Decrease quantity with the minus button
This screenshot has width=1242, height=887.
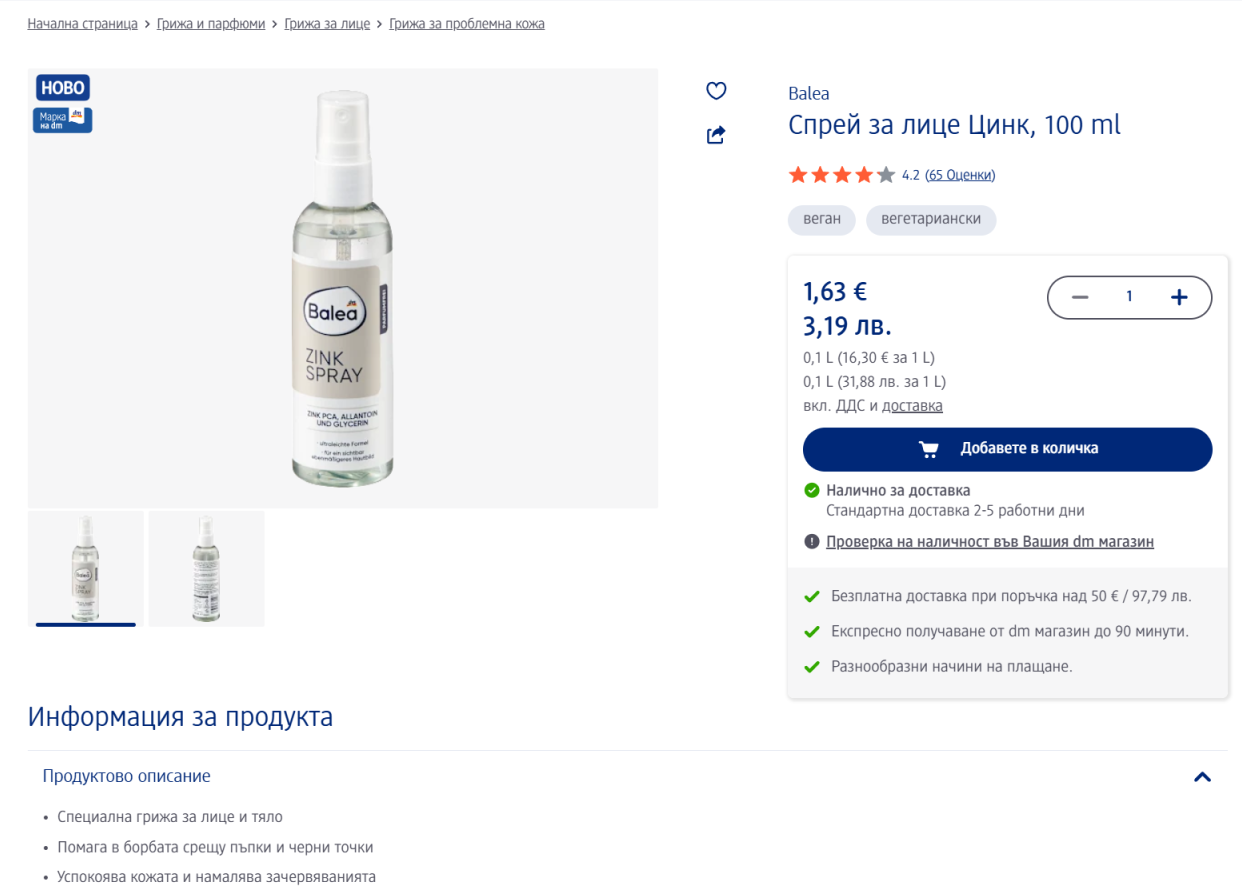coord(1080,297)
